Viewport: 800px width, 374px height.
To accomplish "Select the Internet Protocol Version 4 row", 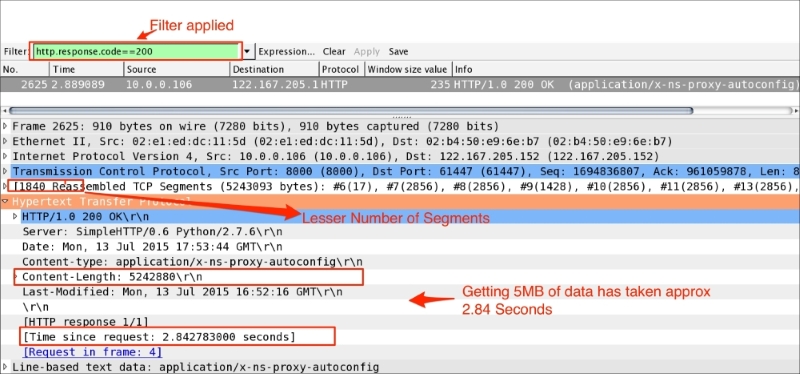I will point(335,156).
